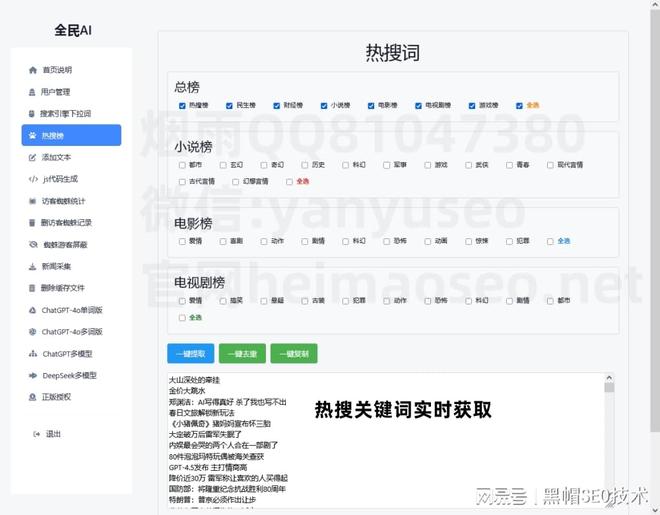The width and height of the screenshot is (660, 515).
Task: Click the results textarea scrollbar
Action: (608, 440)
